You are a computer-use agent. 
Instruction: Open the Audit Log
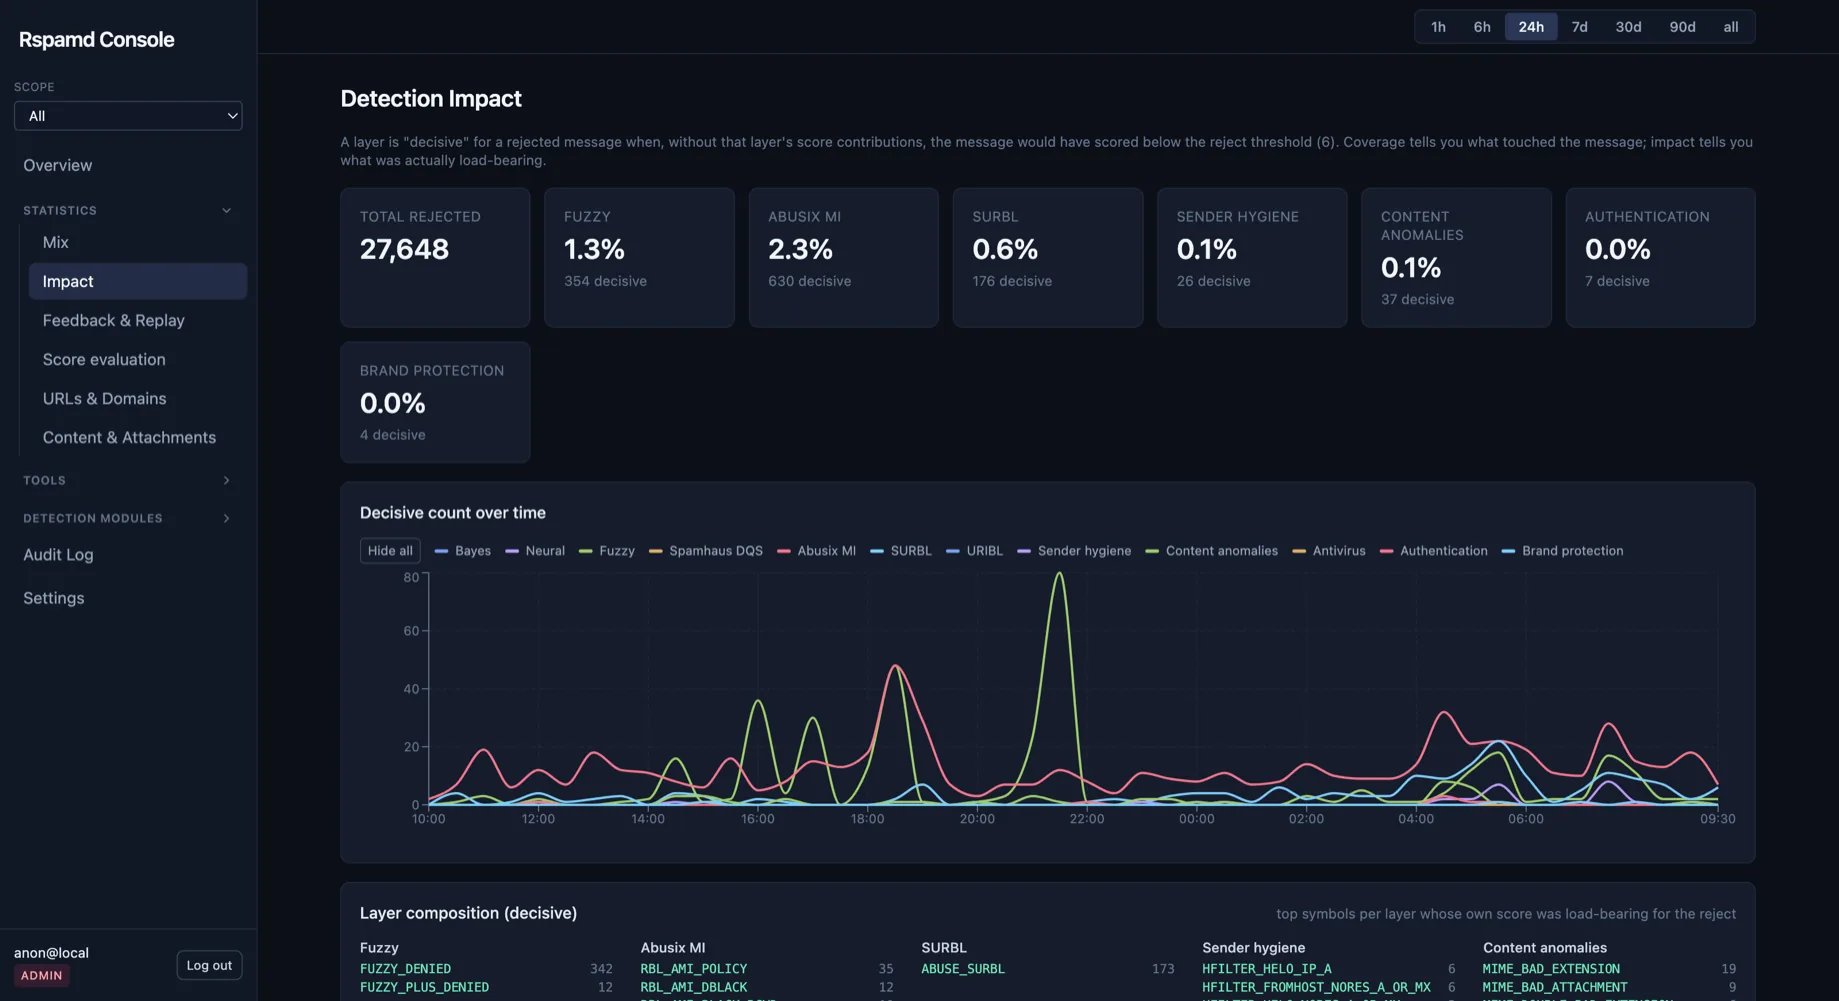pos(58,555)
